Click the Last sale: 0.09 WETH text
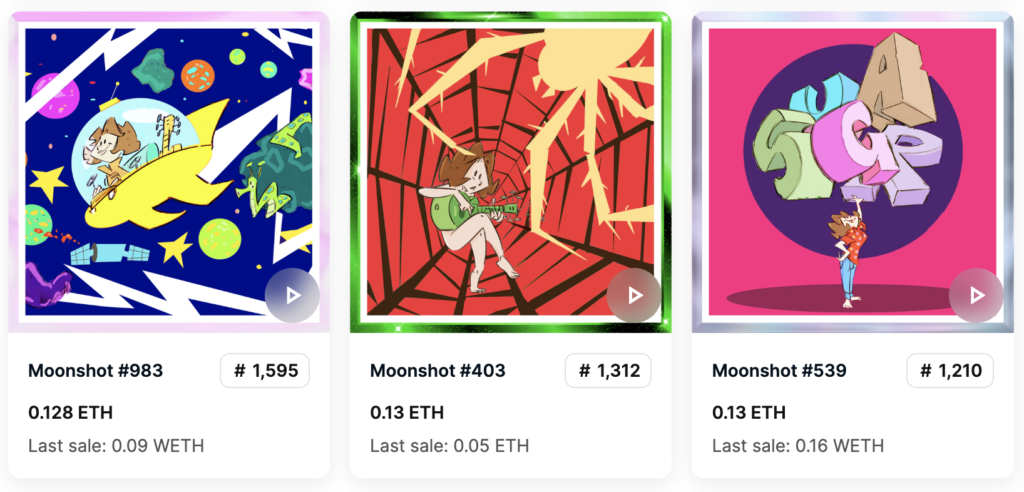This screenshot has height=492, width=1024. [116, 445]
